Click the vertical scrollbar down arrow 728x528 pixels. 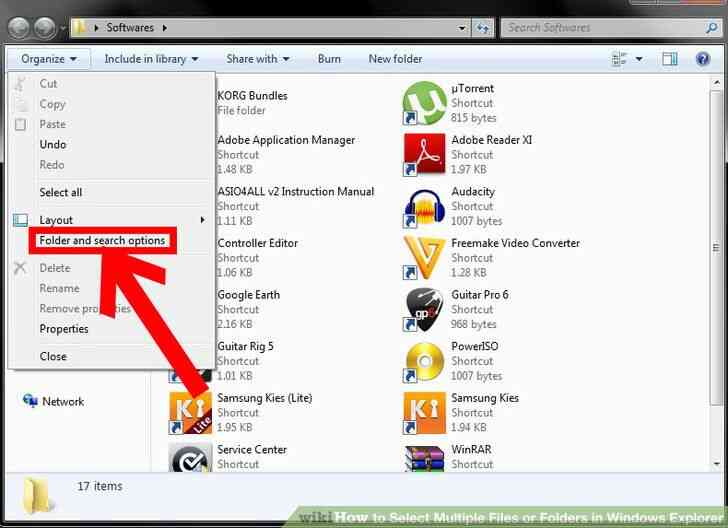[717, 464]
